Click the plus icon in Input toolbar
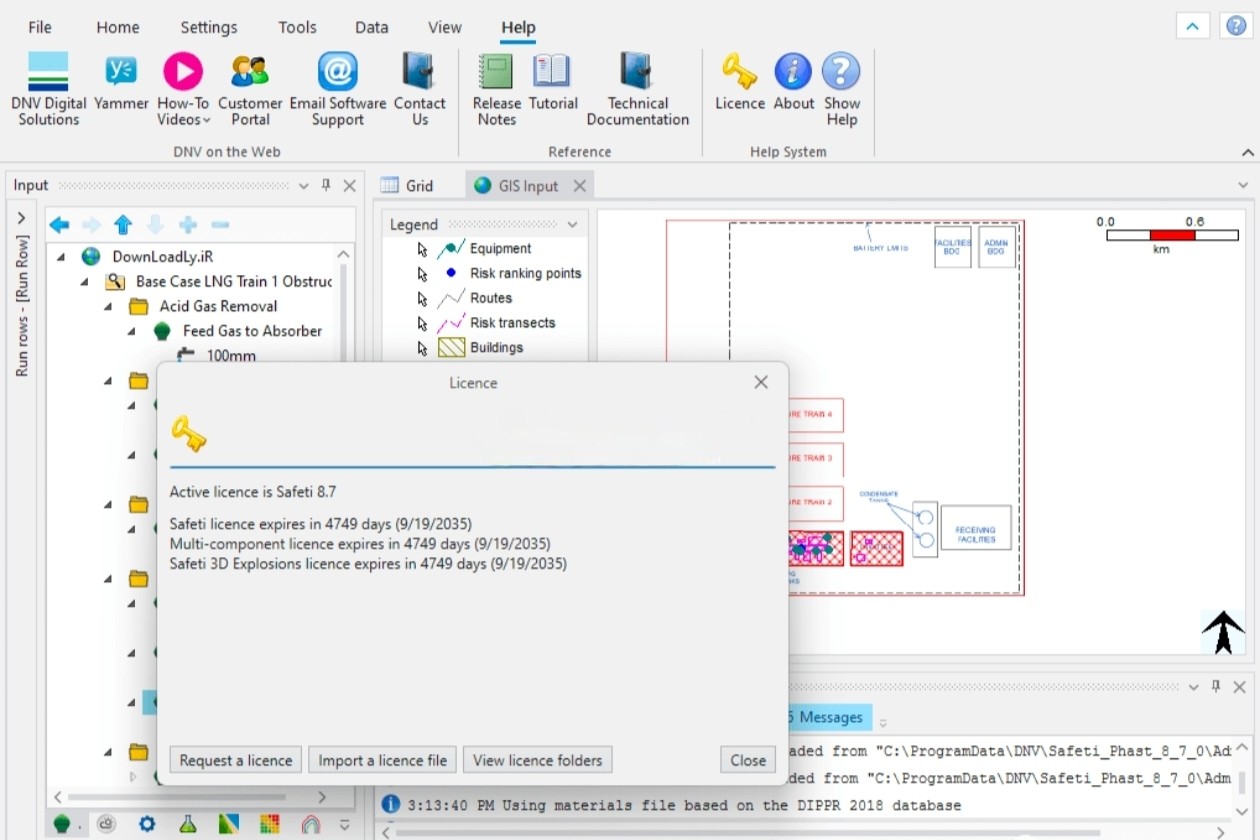This screenshot has width=1260, height=840. pos(188,225)
